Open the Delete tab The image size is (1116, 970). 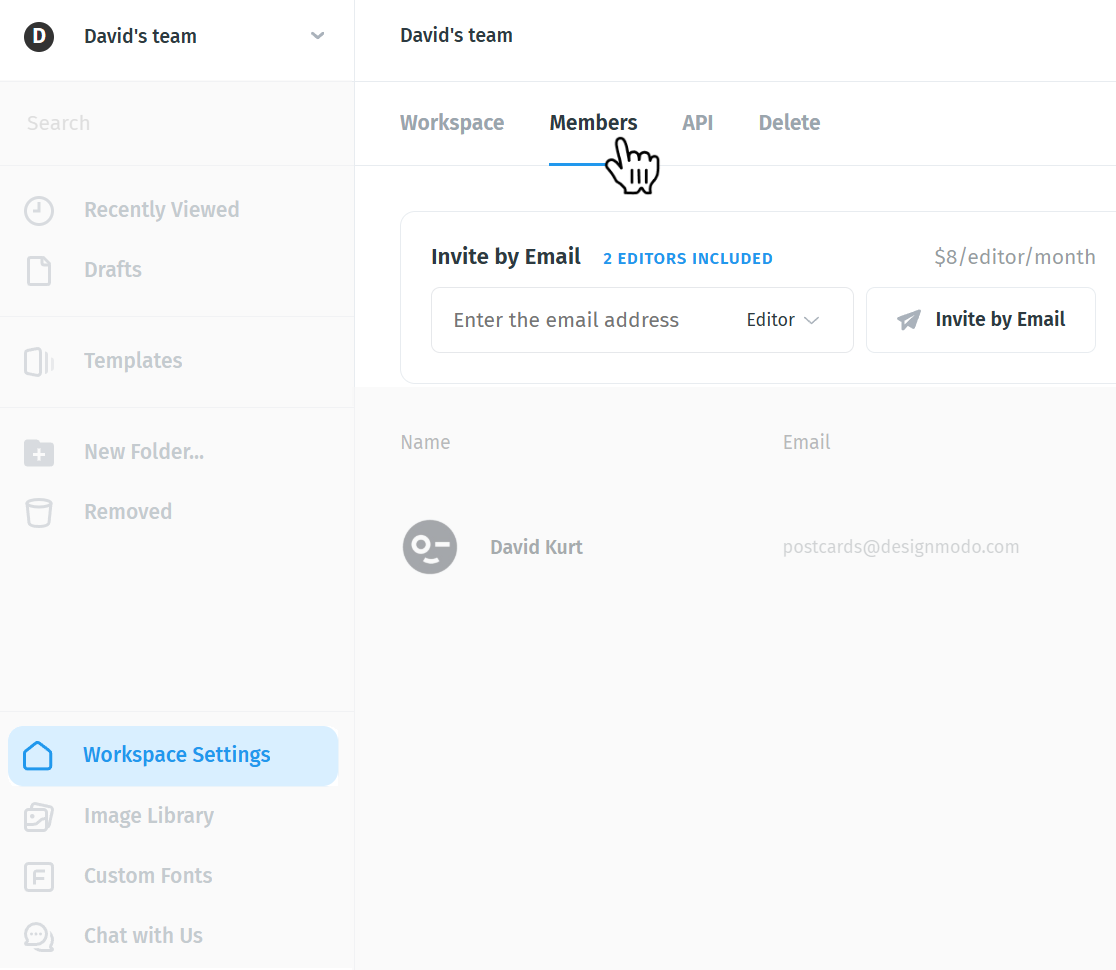coord(789,122)
